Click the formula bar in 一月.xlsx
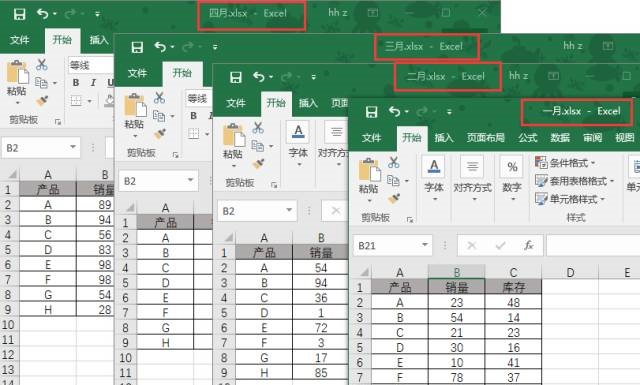This screenshot has height=385, width=640. 593,245
